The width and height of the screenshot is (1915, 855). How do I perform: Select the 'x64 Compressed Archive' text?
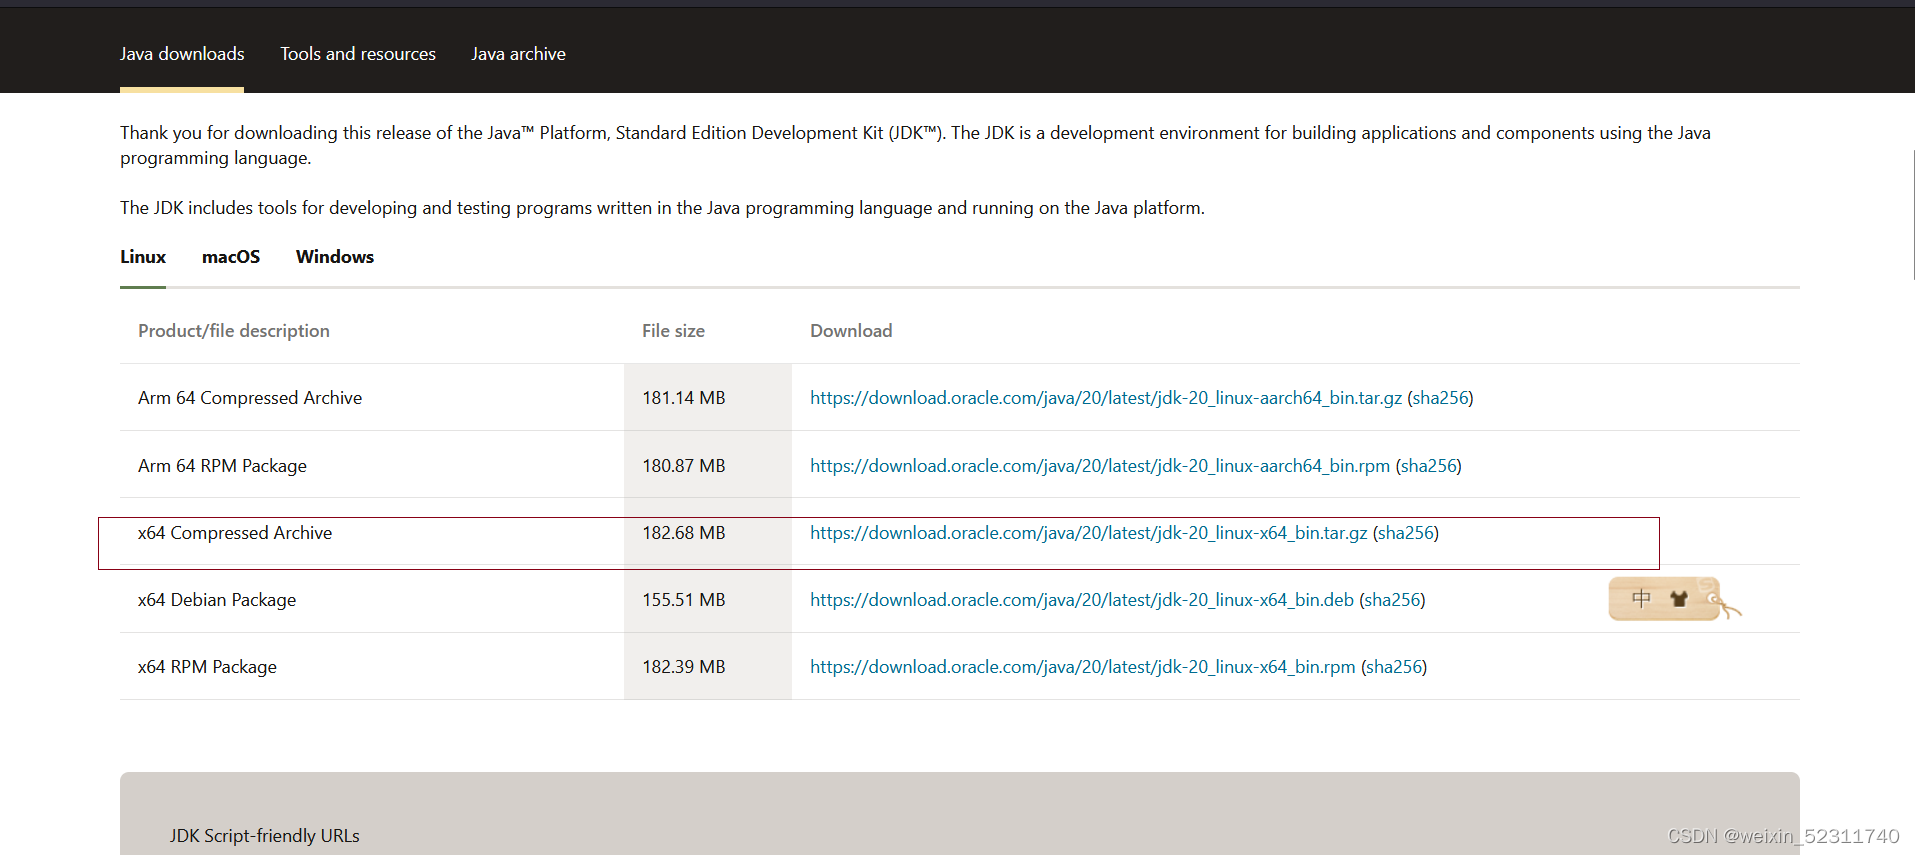235,533
